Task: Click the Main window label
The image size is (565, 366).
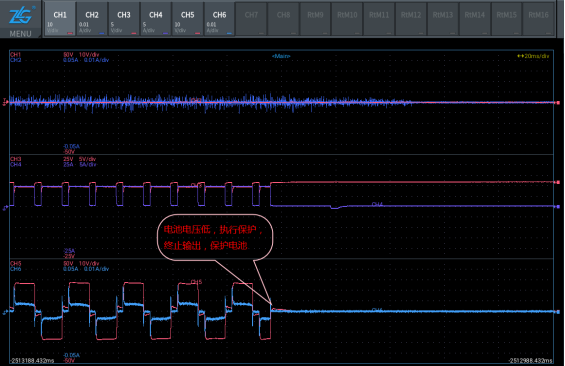Action: coord(281,56)
